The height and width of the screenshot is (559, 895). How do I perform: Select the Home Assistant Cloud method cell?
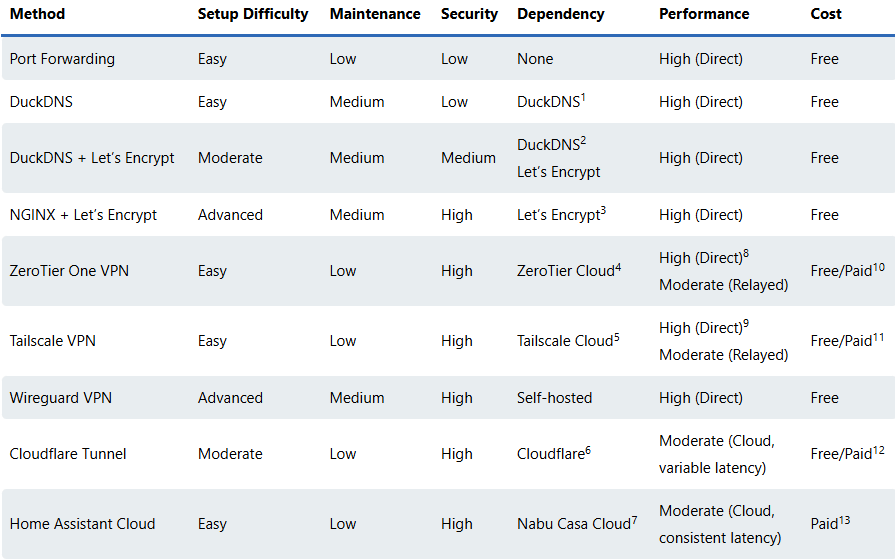pyautogui.click(x=82, y=524)
